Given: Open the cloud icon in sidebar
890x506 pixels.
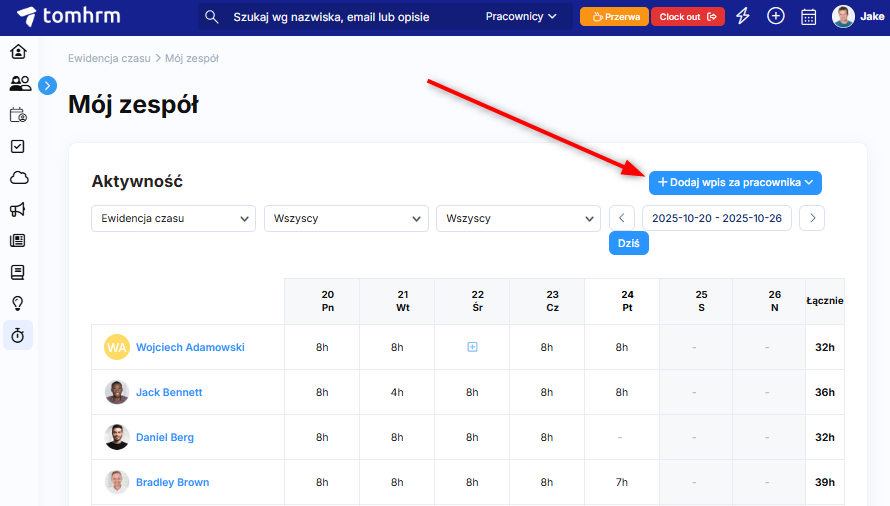Looking at the screenshot, I should coord(18,178).
